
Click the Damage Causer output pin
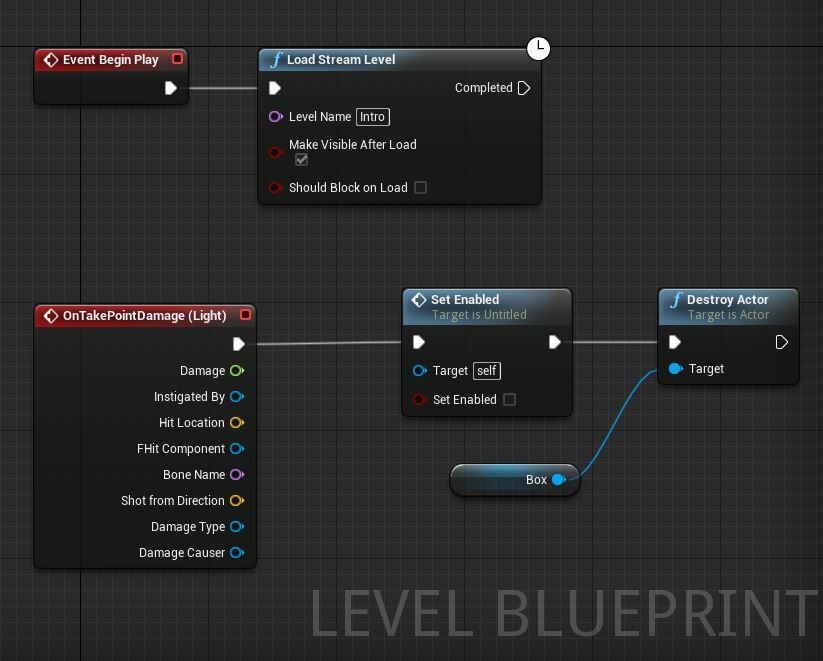click(x=237, y=552)
